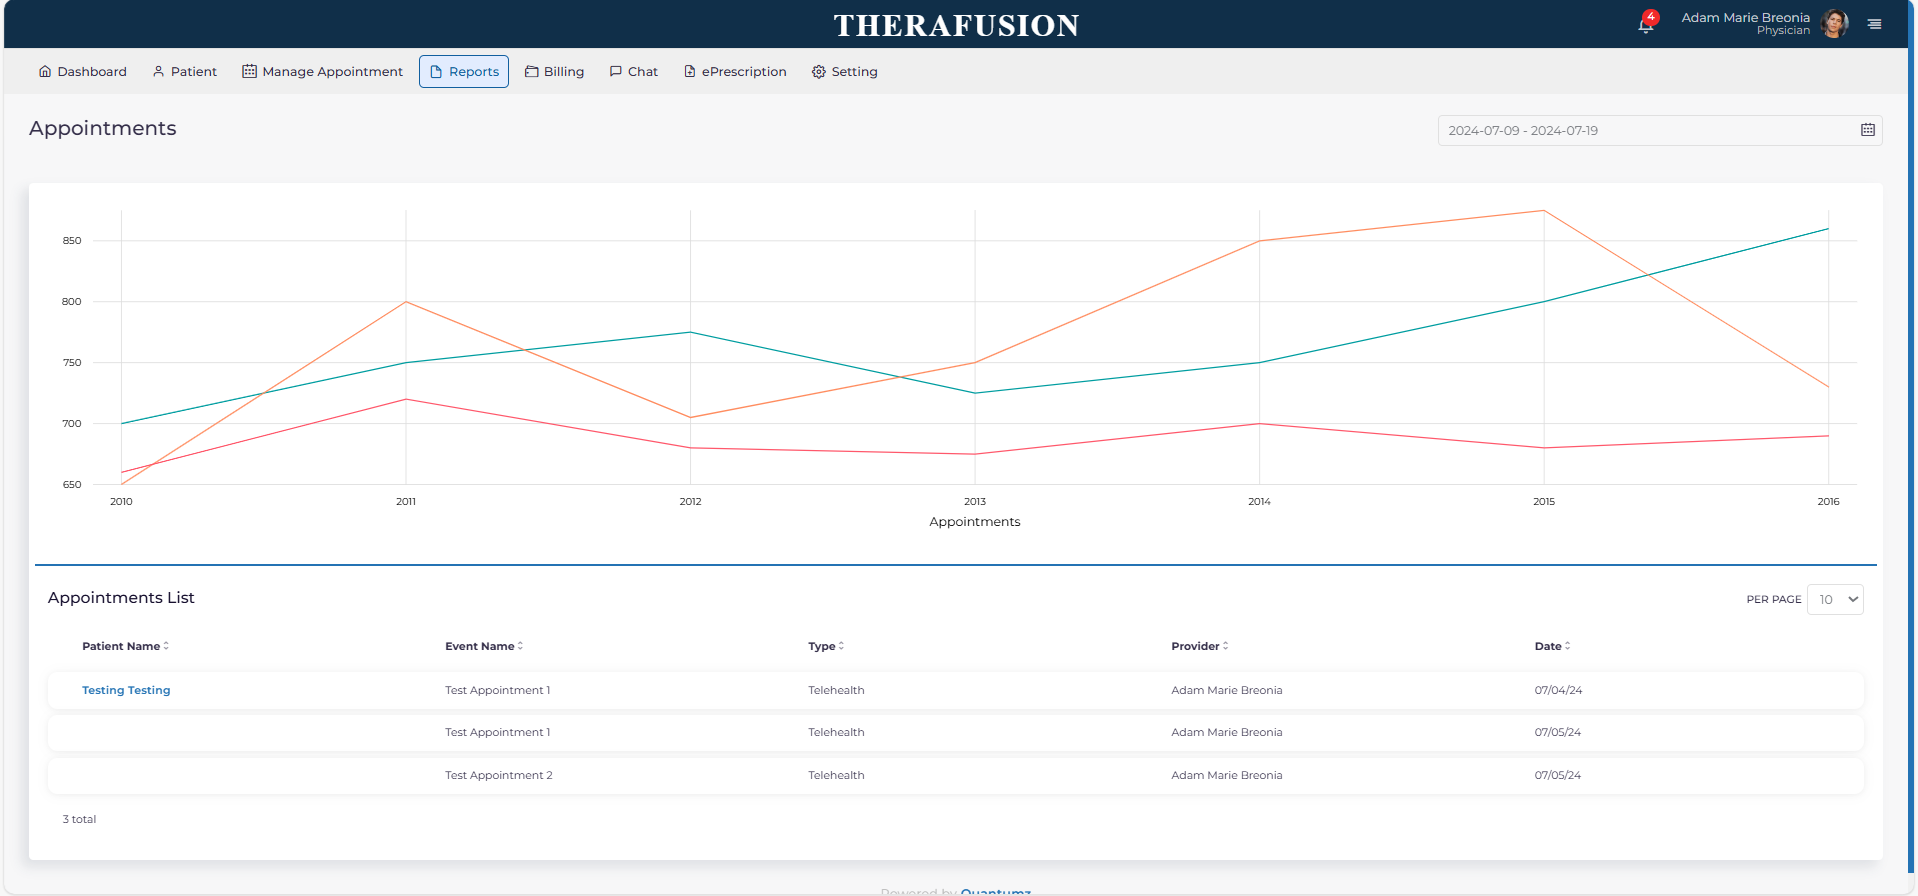Click the Dashboard home icon
The width and height of the screenshot is (1918, 896).
click(x=45, y=72)
